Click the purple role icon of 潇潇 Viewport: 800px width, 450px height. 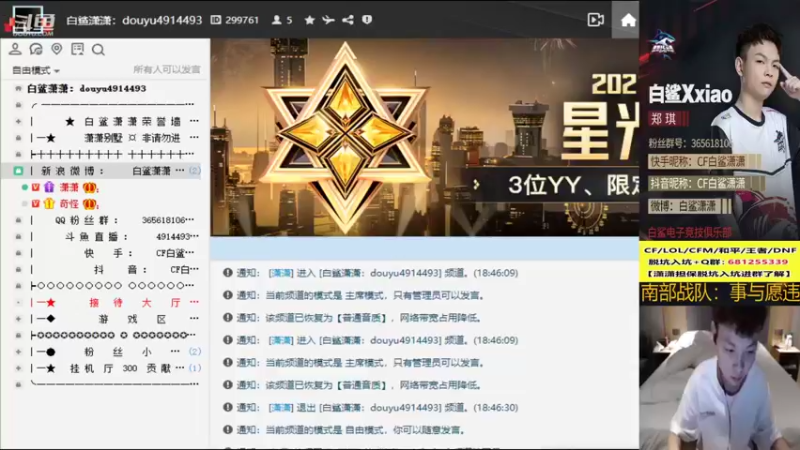[x=49, y=187]
